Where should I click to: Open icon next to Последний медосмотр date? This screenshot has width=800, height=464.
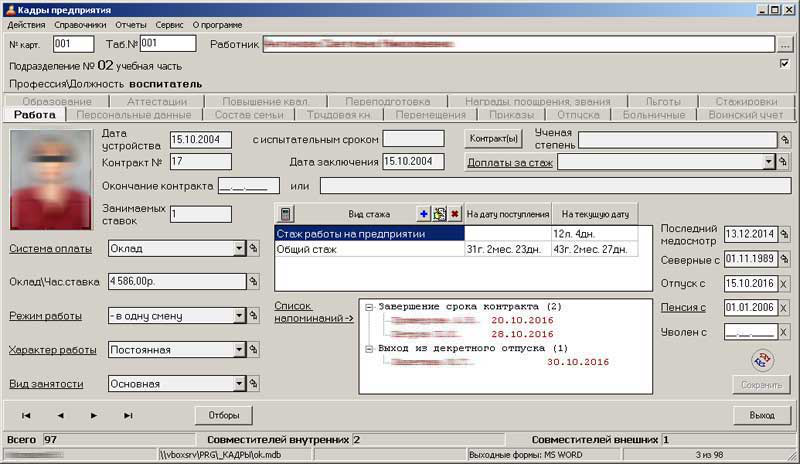[785, 234]
